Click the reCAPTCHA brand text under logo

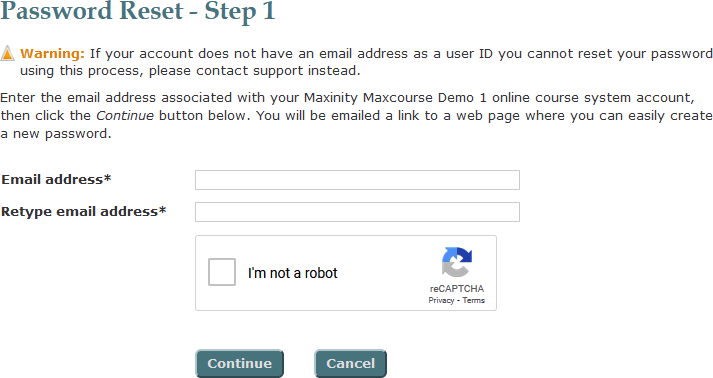[x=457, y=288]
